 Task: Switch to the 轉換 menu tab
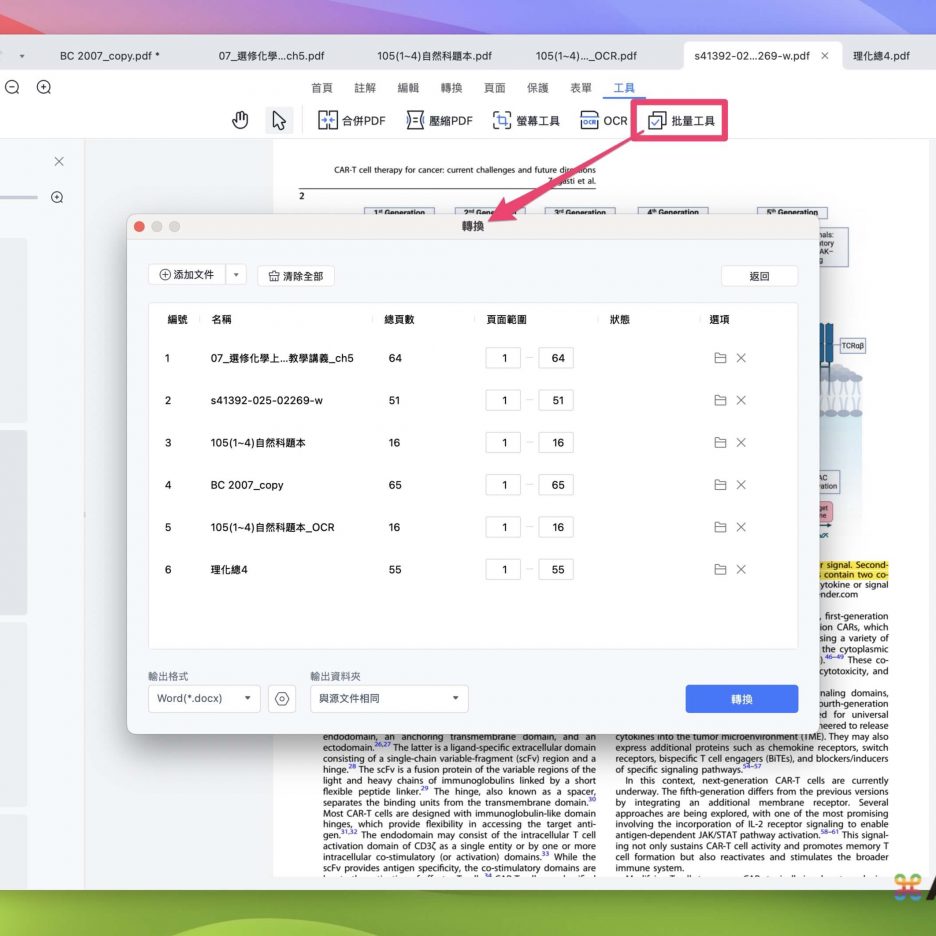[x=451, y=88]
